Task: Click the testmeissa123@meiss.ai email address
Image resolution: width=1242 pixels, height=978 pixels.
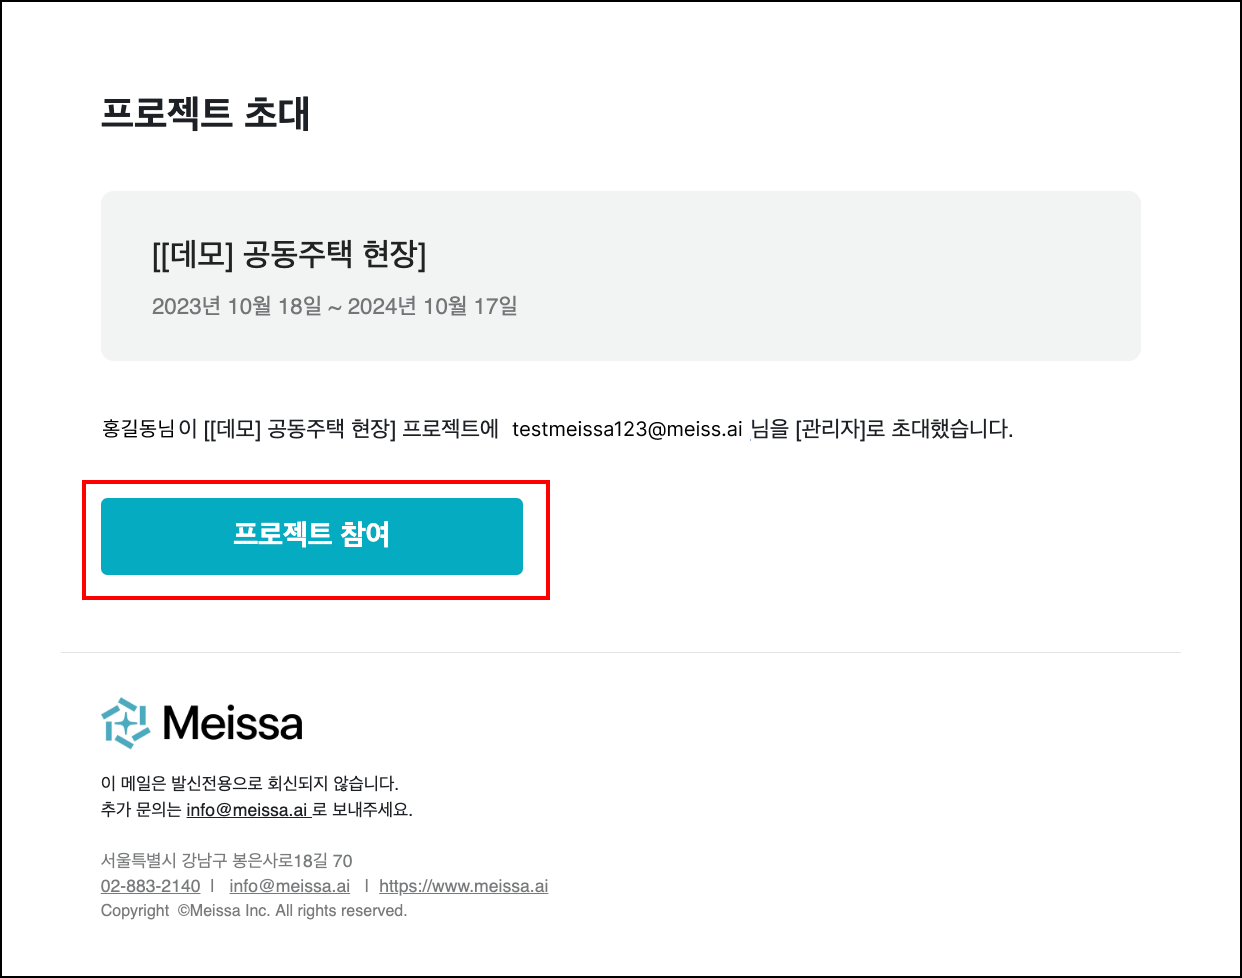Action: [x=627, y=429]
